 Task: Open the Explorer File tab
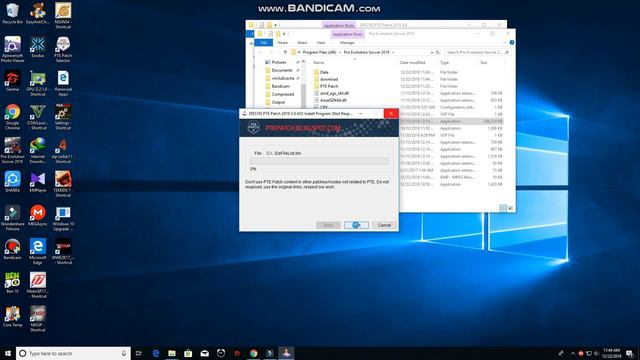click(264, 42)
